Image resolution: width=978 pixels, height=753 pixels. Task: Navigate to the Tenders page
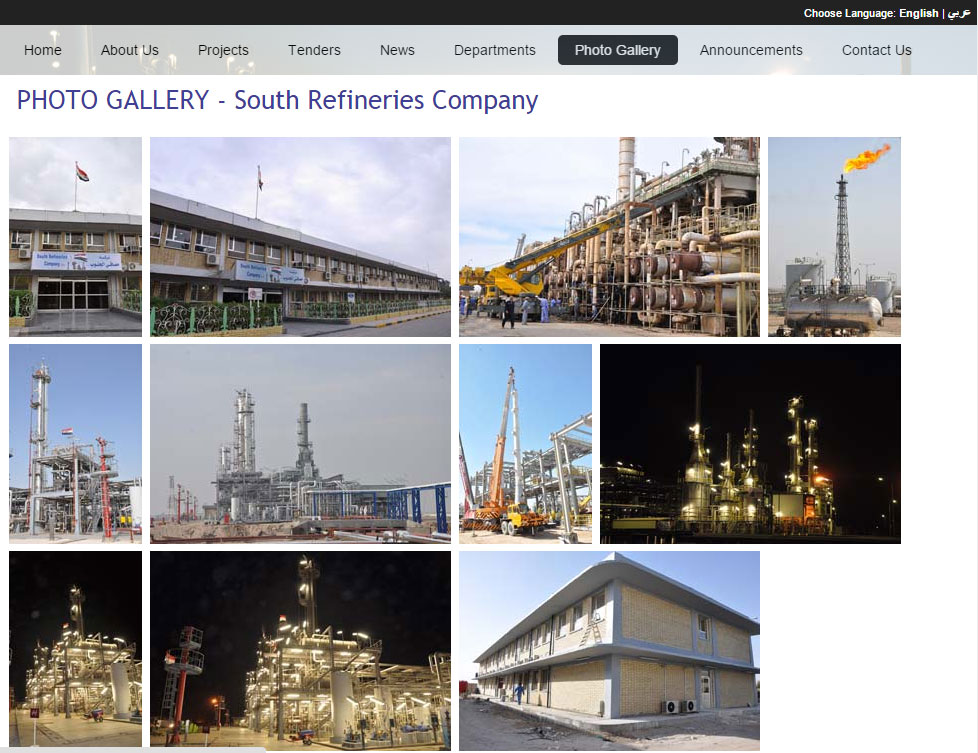pos(314,50)
